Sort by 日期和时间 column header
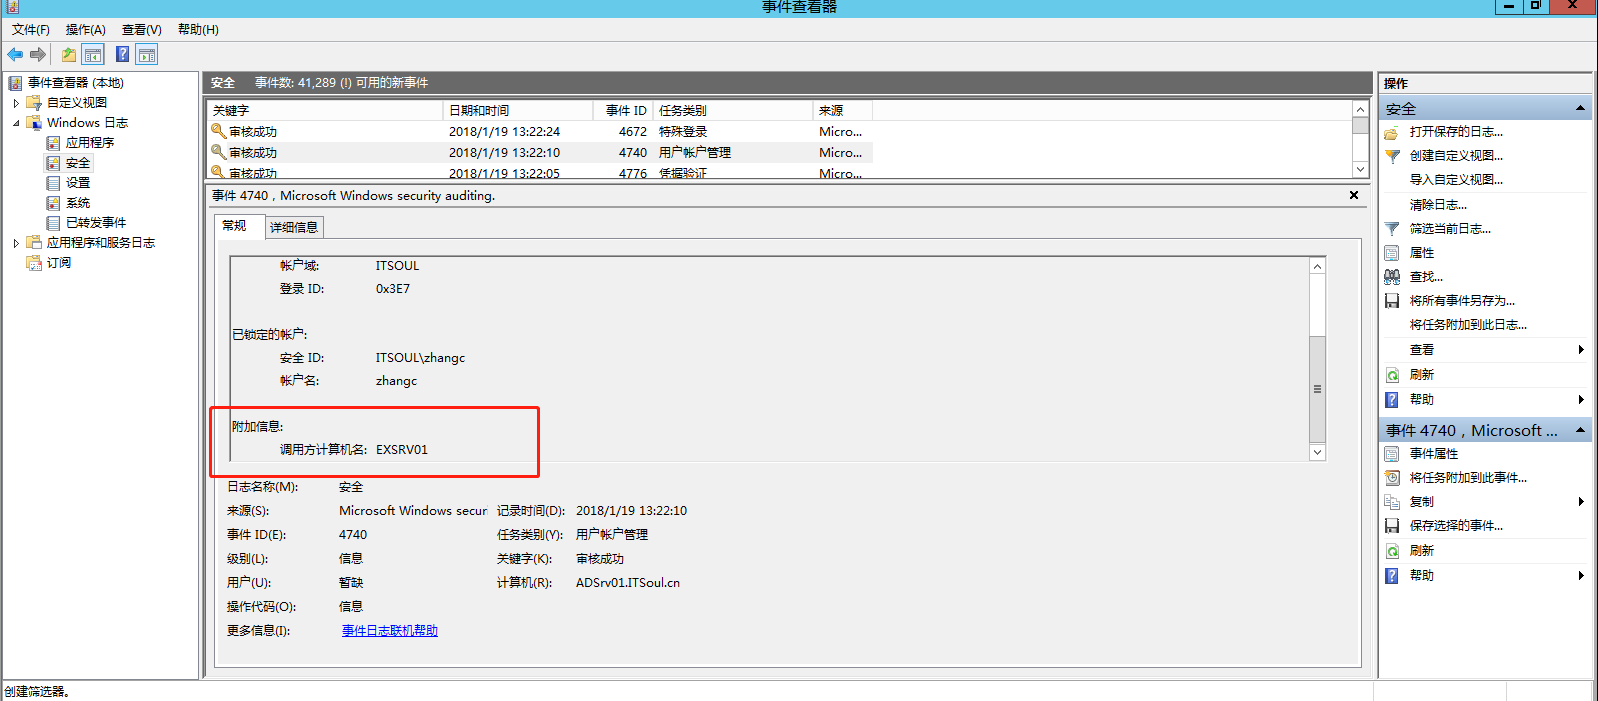Screen dimensions: 1598x701 518,111
